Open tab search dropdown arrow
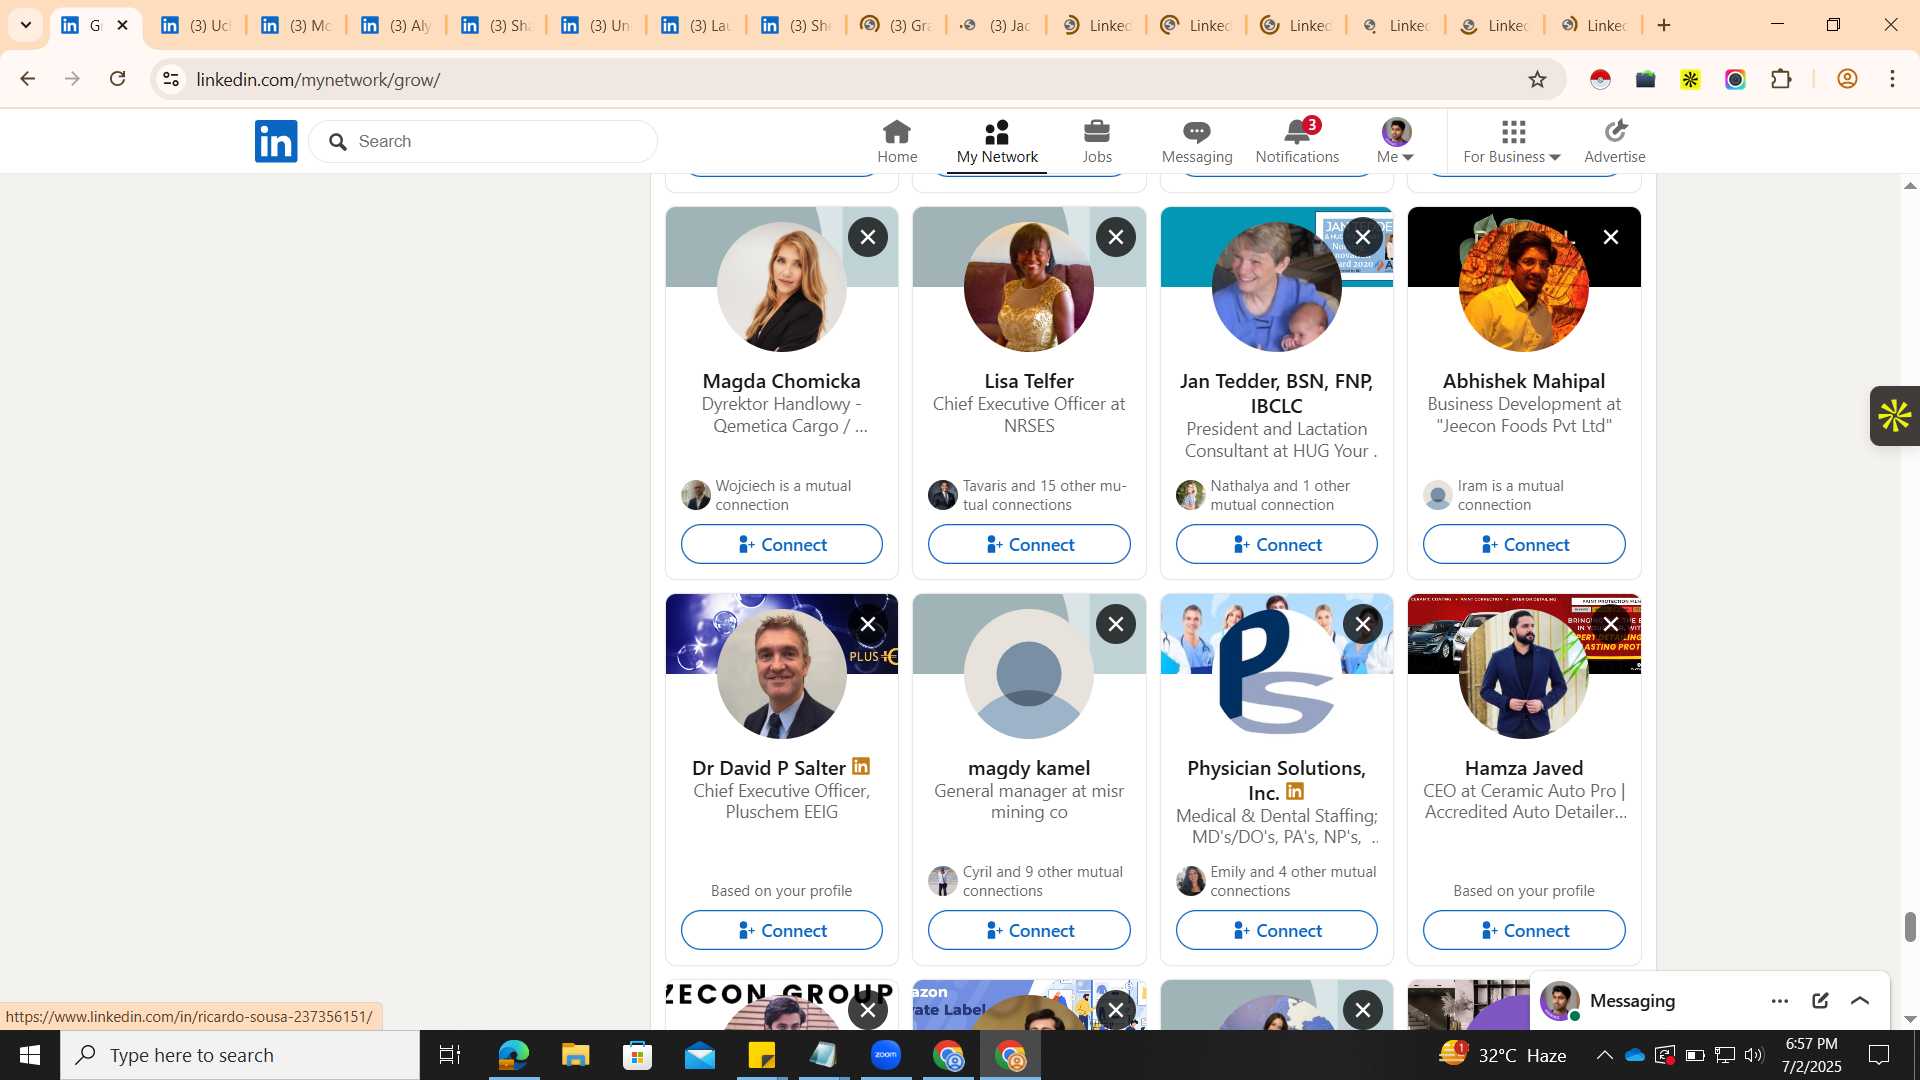This screenshot has height=1080, width=1920. pyautogui.click(x=26, y=25)
